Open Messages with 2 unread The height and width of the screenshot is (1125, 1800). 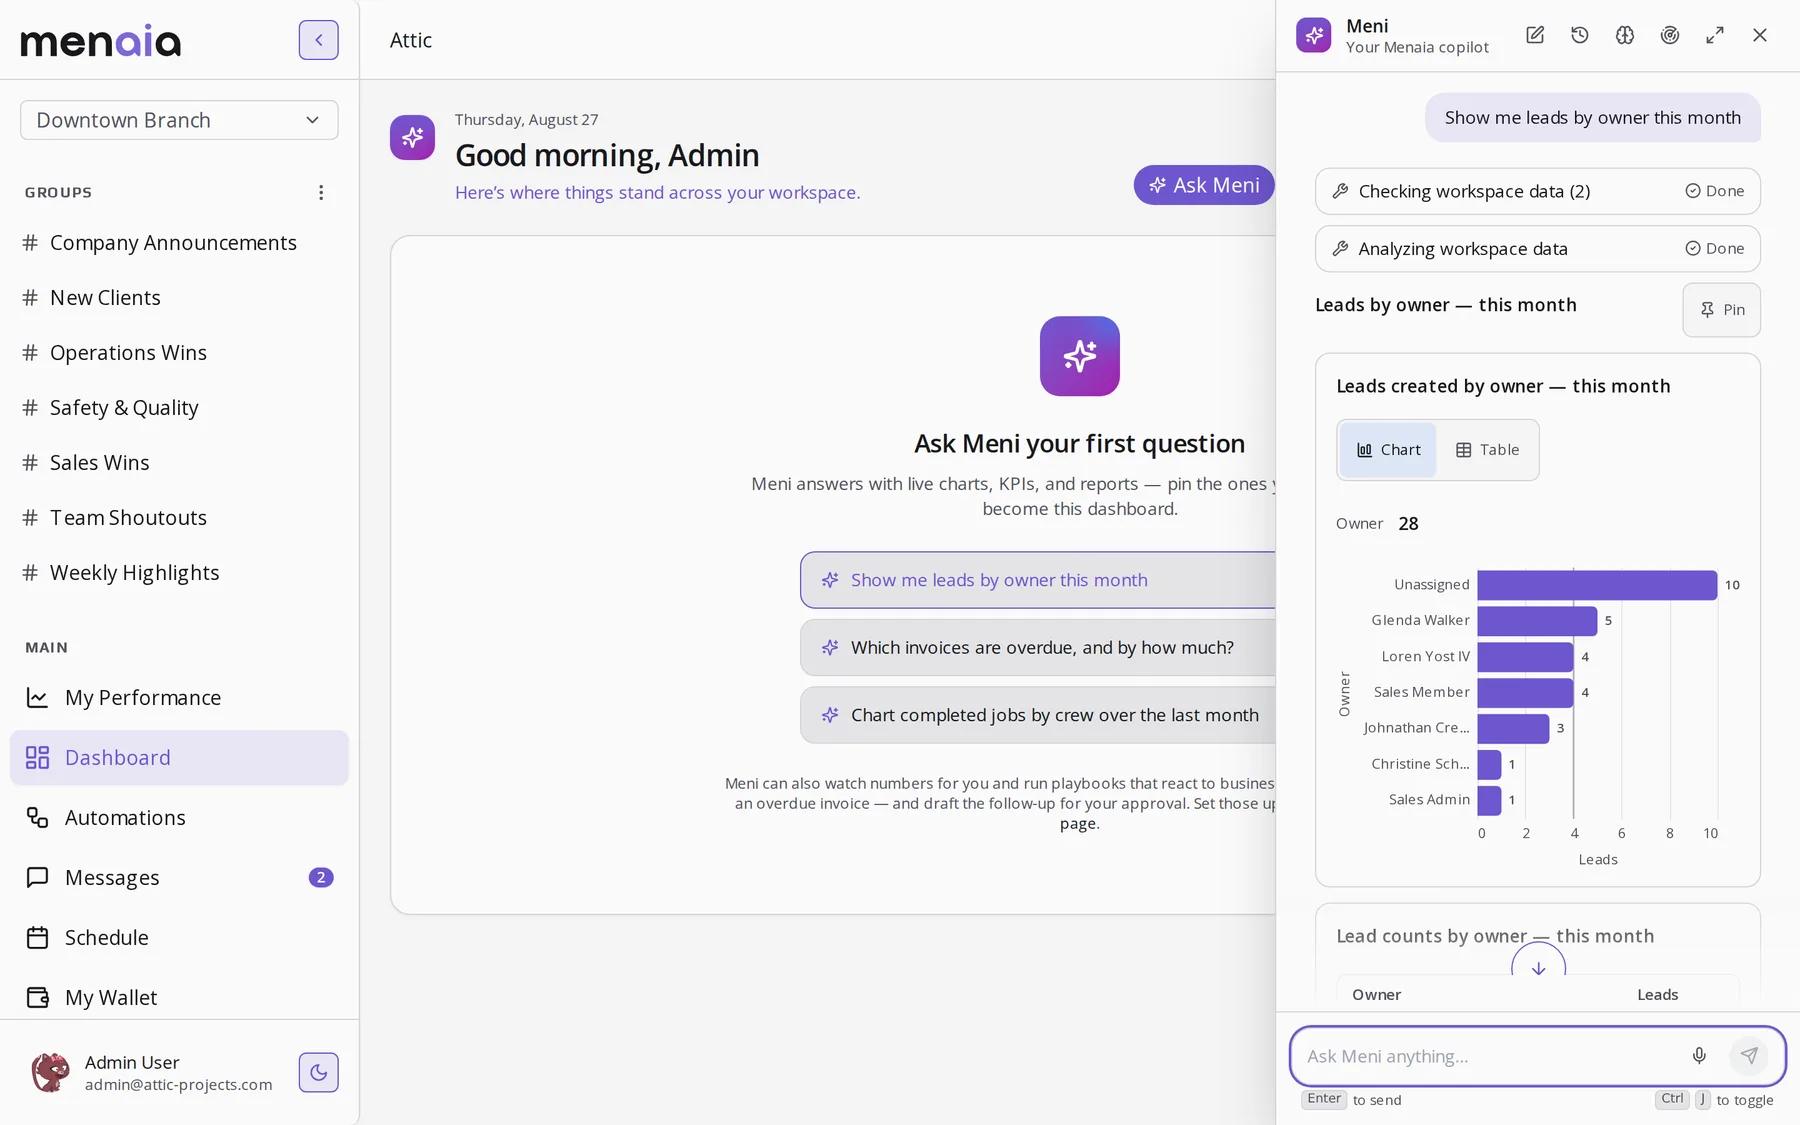pos(179,877)
